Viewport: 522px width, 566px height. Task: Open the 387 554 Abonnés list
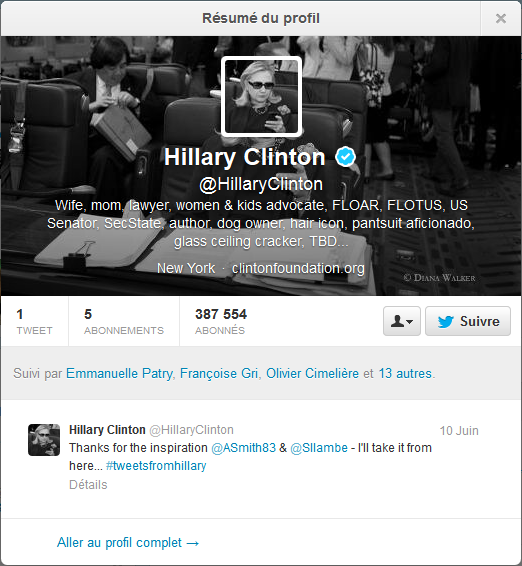tap(221, 321)
